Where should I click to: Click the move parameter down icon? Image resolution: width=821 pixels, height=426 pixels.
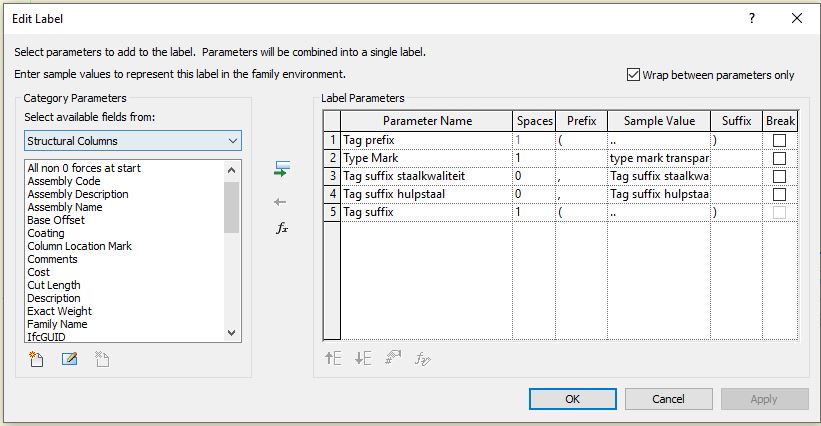point(363,358)
